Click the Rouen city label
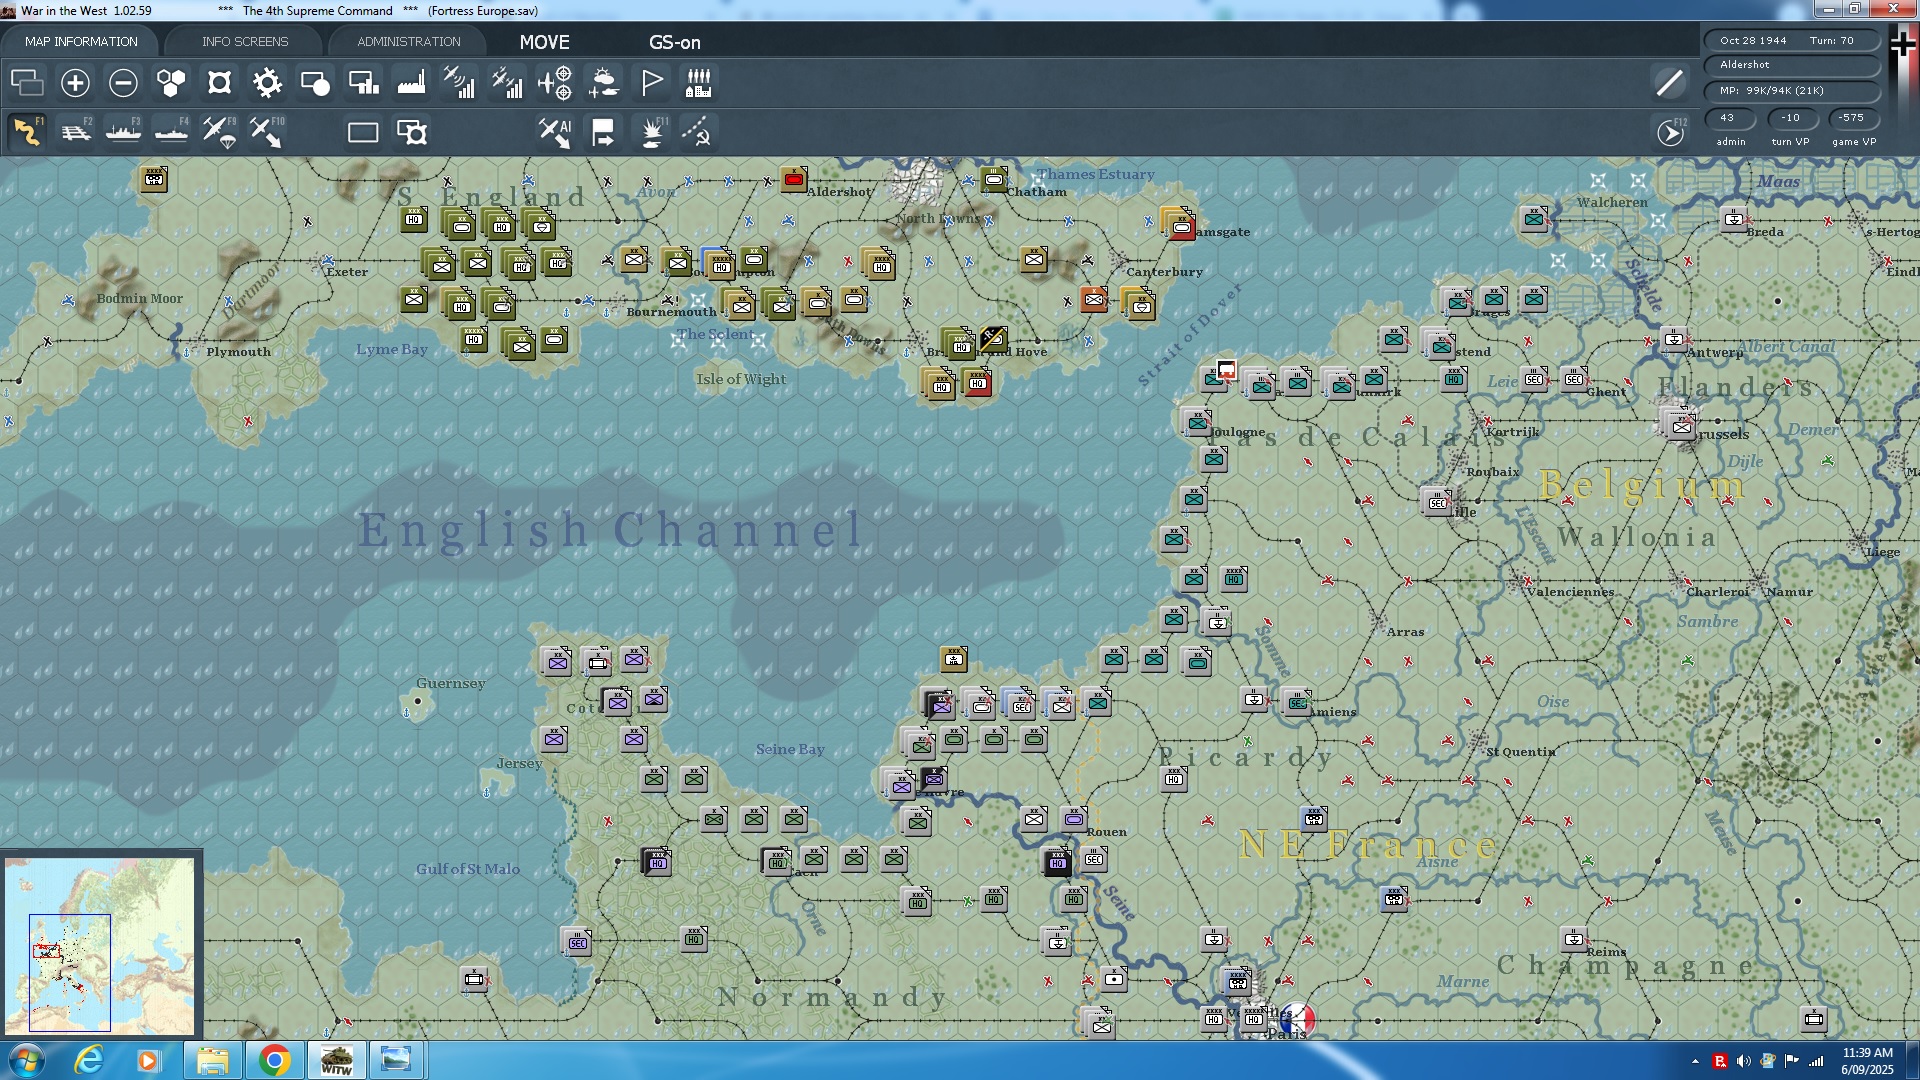 coord(1106,832)
